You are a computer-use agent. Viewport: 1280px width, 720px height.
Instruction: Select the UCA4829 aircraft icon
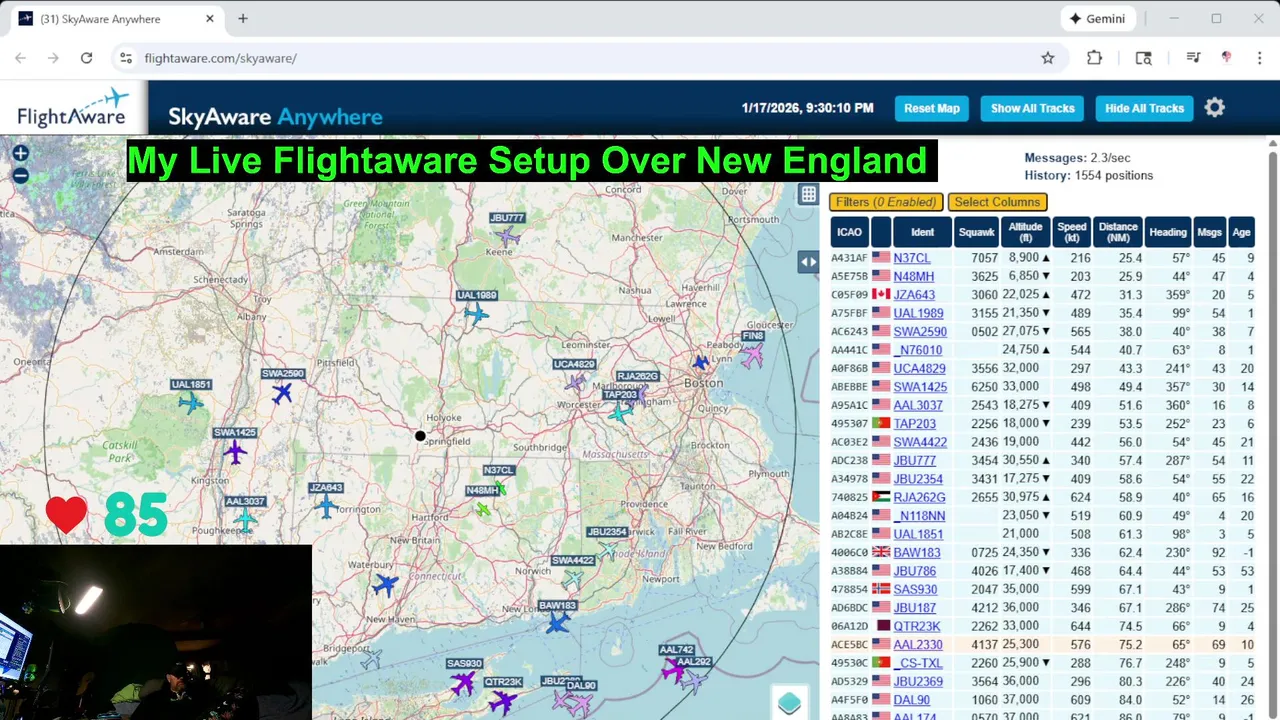(x=574, y=382)
